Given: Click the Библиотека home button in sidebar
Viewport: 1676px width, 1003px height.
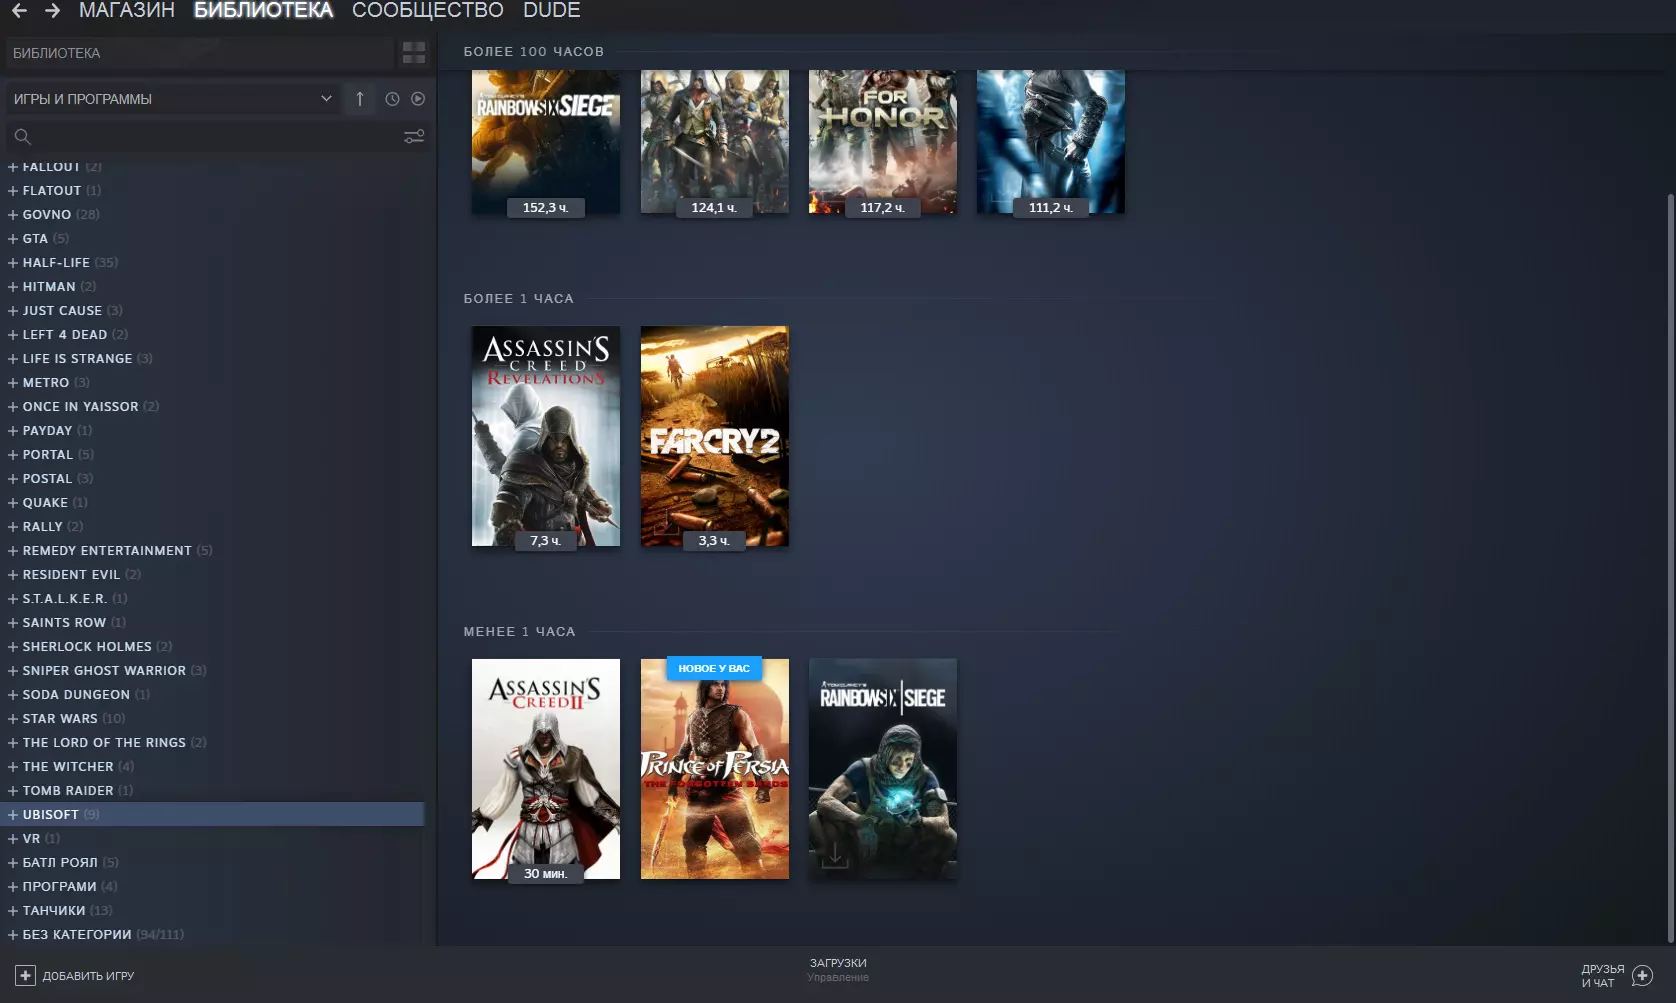Looking at the screenshot, I should click(200, 53).
